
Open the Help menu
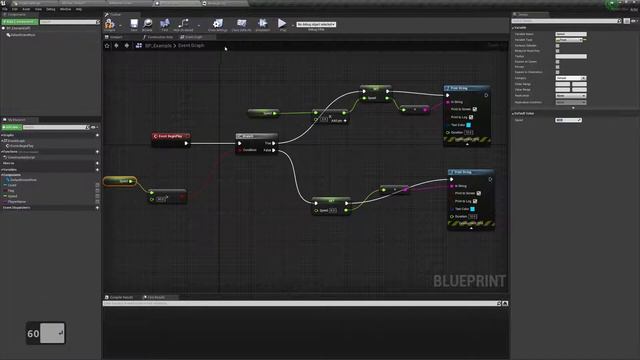click(x=79, y=9)
